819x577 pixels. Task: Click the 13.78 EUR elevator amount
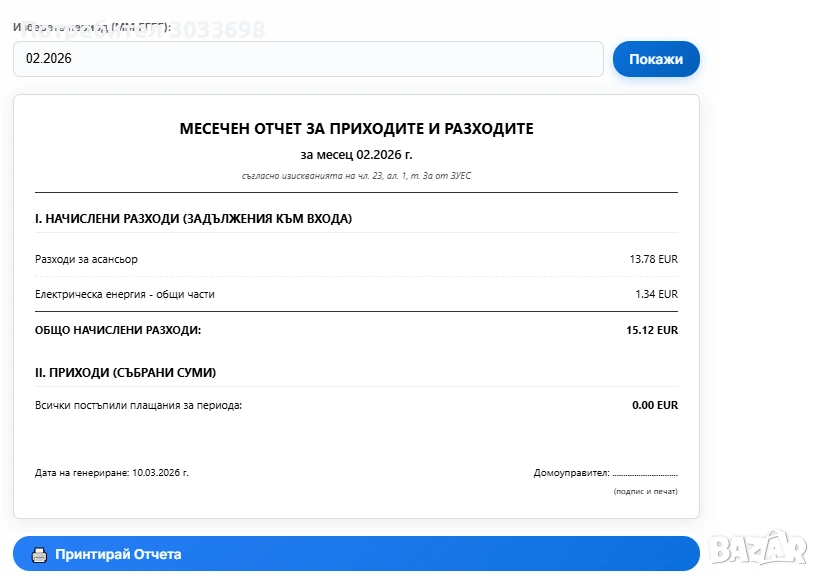[x=653, y=259]
